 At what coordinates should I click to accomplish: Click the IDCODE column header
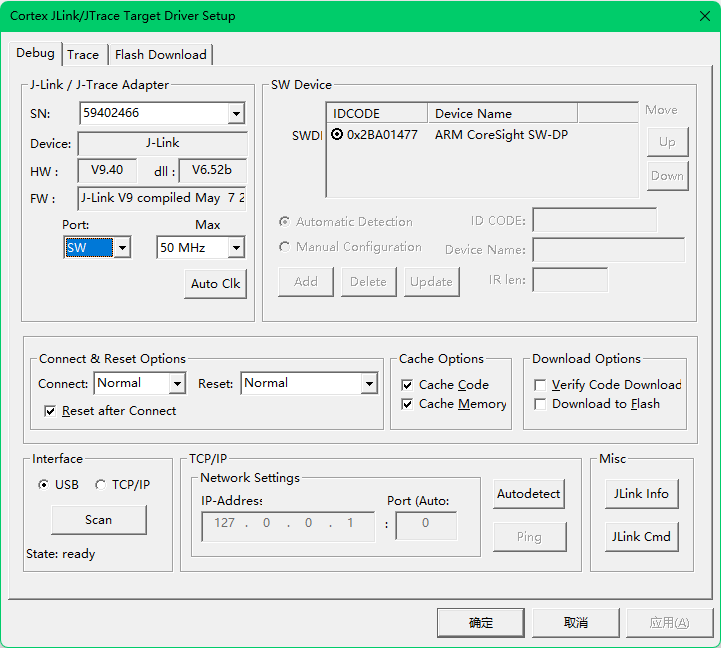point(377,114)
